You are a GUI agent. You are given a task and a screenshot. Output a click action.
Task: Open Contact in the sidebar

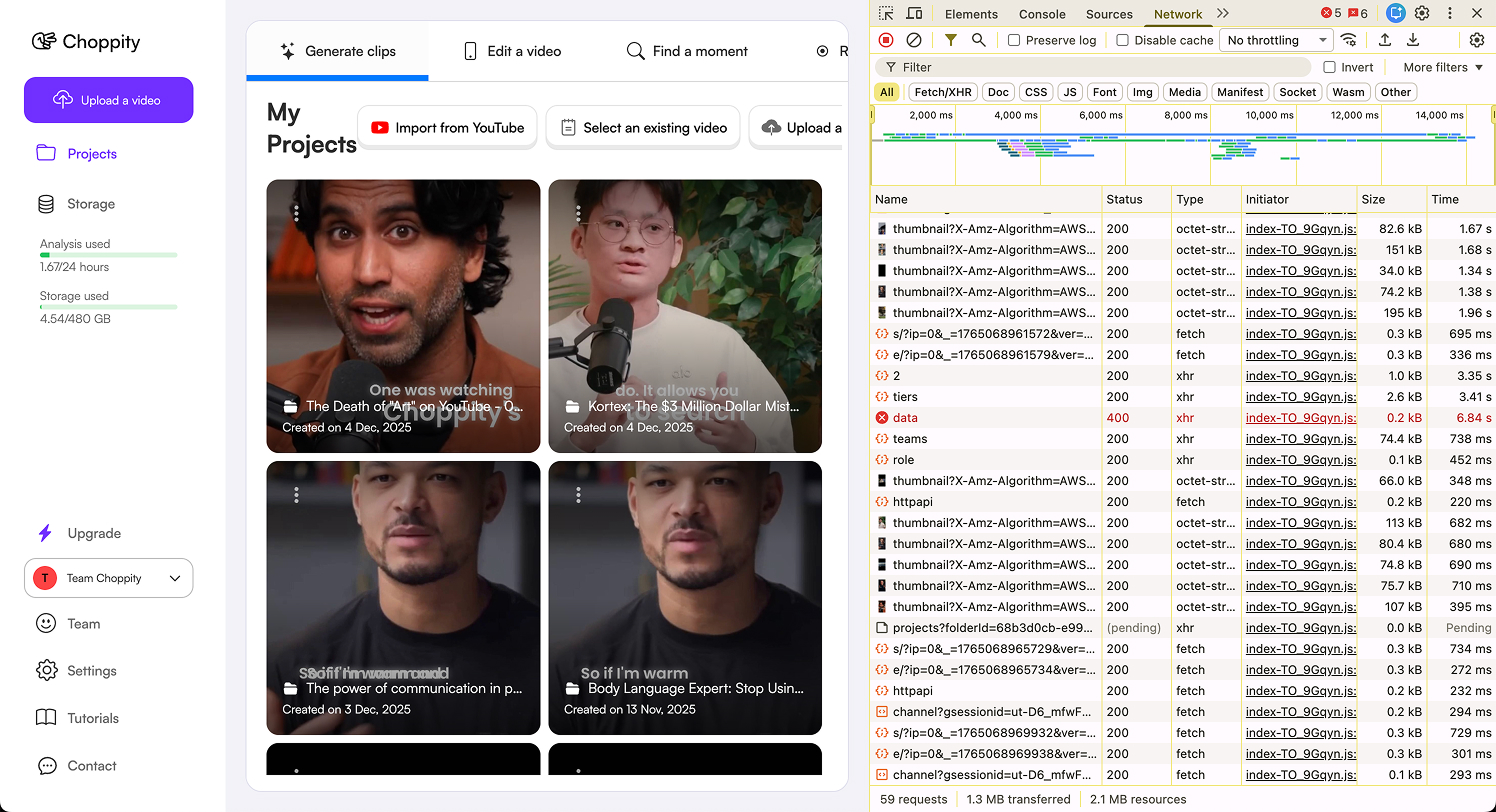tap(77, 766)
